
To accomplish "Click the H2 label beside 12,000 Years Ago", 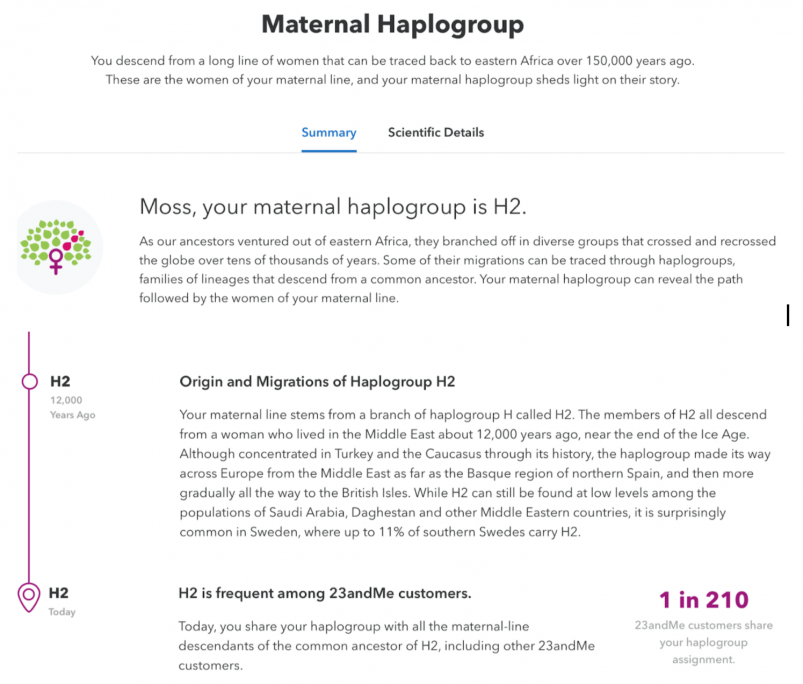I will click(x=60, y=381).
